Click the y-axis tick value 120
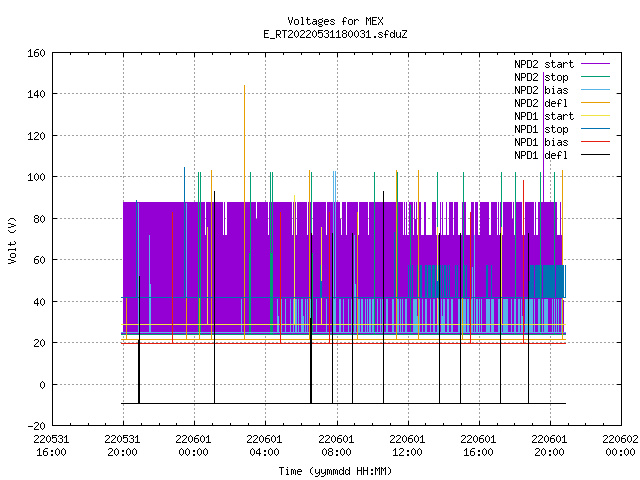 36,136
